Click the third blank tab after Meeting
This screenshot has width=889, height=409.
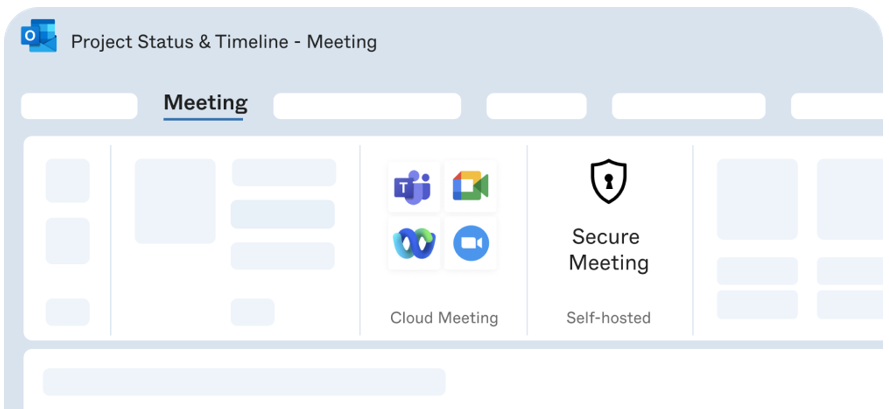coord(688,106)
